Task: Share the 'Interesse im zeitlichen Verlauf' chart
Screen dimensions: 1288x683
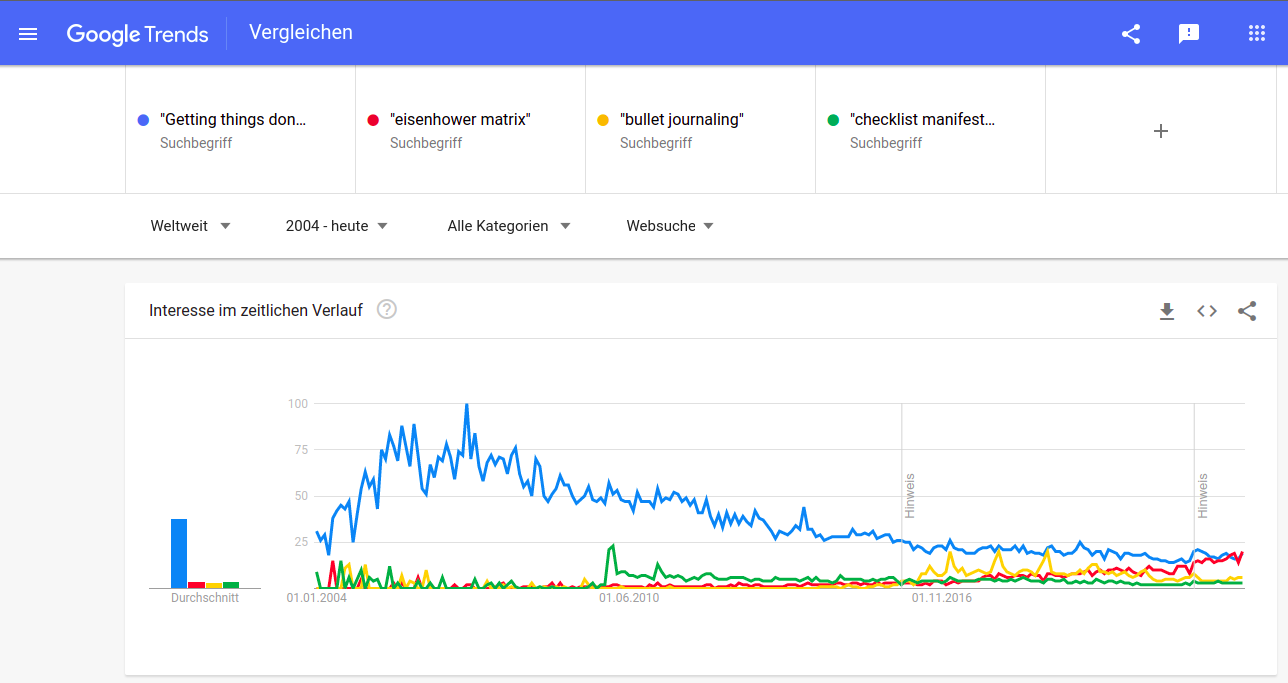Action: (x=1247, y=311)
